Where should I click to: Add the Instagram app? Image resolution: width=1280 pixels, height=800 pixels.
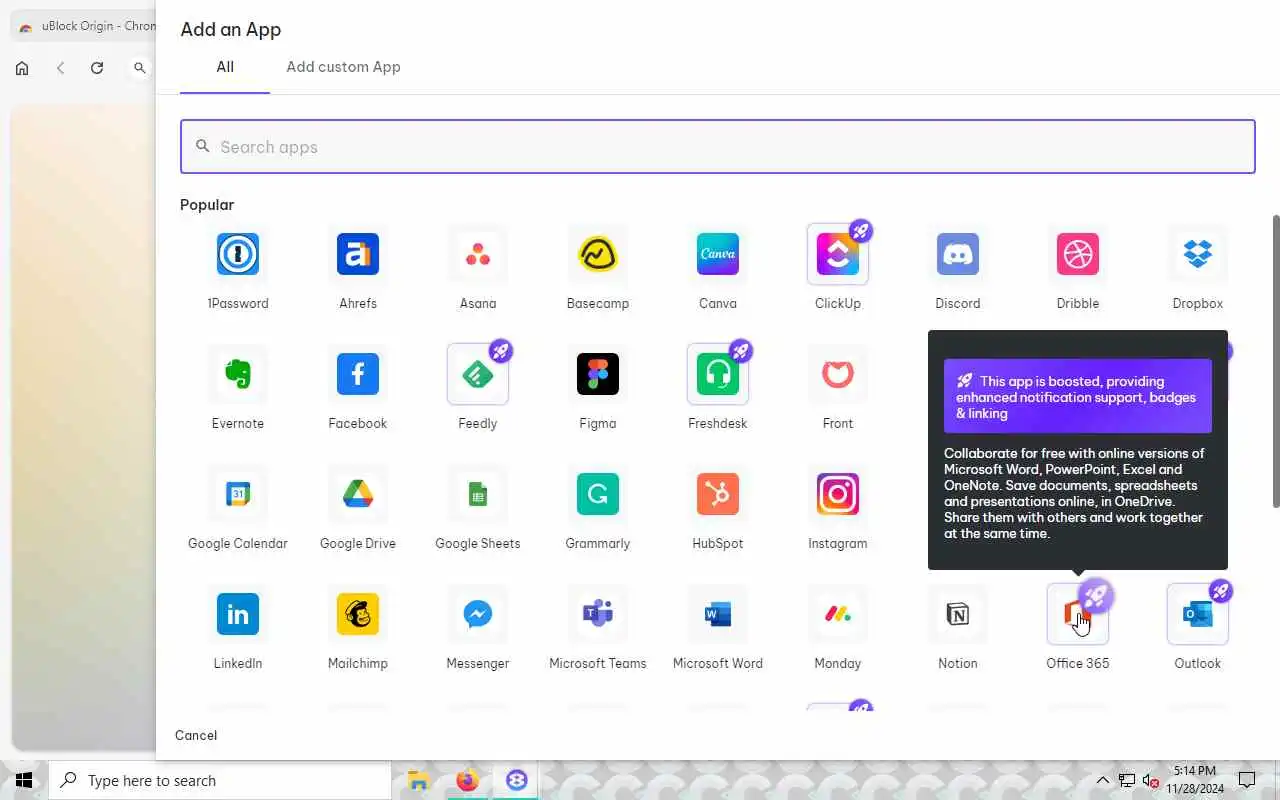pos(838,494)
